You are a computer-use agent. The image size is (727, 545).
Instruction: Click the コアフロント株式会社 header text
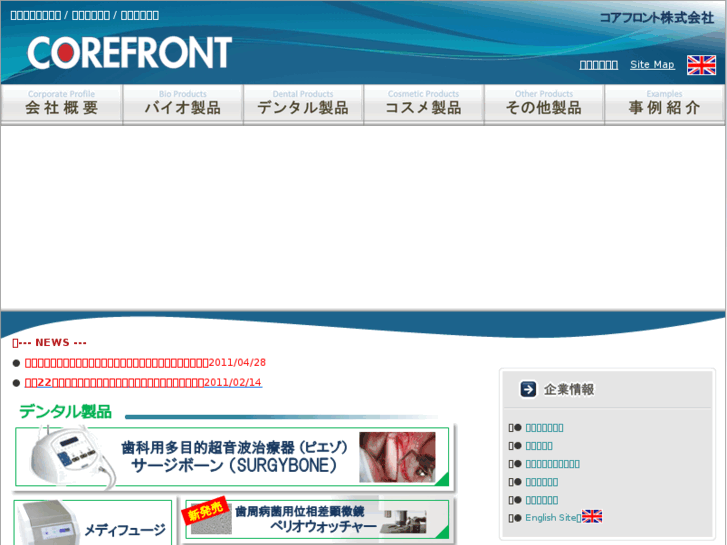(657, 18)
